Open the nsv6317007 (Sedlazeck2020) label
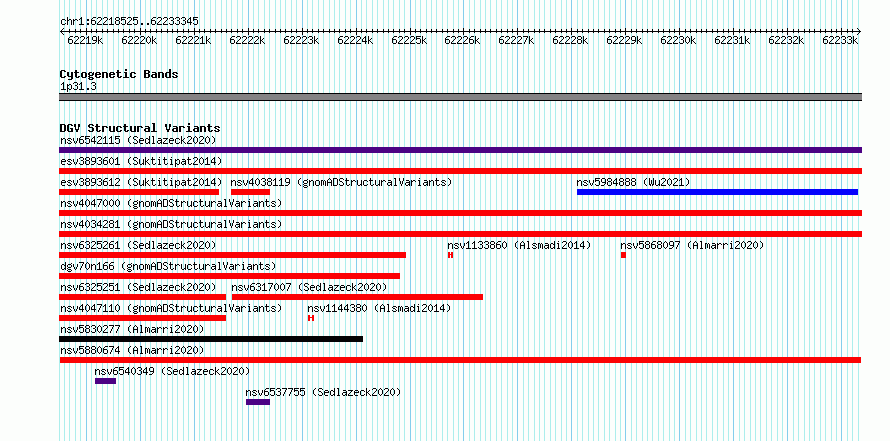The width and height of the screenshot is (890, 441). [309, 287]
